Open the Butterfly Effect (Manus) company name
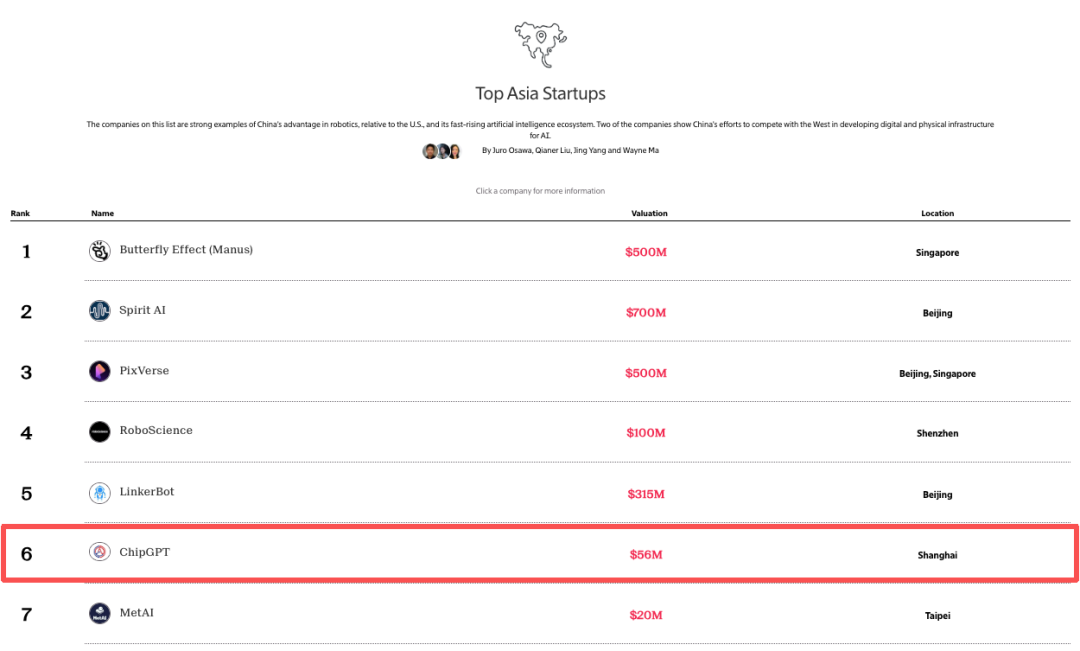The image size is (1080, 651). [x=186, y=250]
